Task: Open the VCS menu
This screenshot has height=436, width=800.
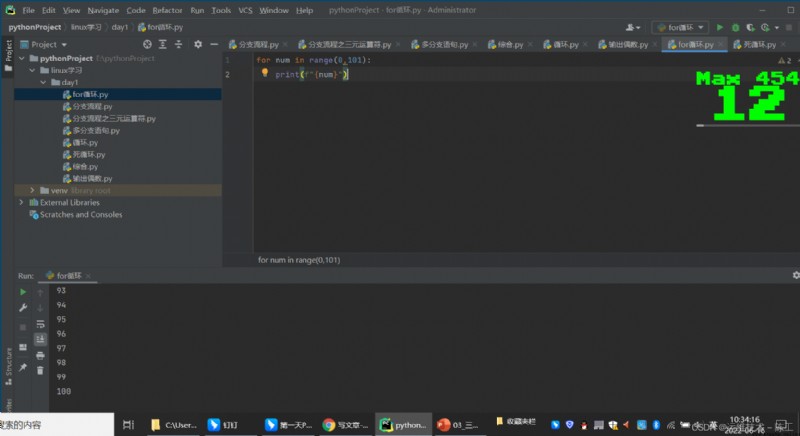Action: tap(245, 10)
